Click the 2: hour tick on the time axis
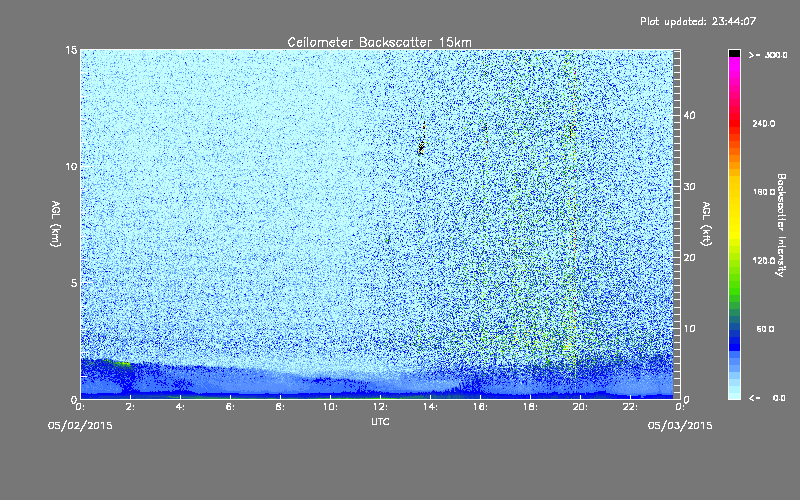The height and width of the screenshot is (500, 800). click(x=131, y=407)
